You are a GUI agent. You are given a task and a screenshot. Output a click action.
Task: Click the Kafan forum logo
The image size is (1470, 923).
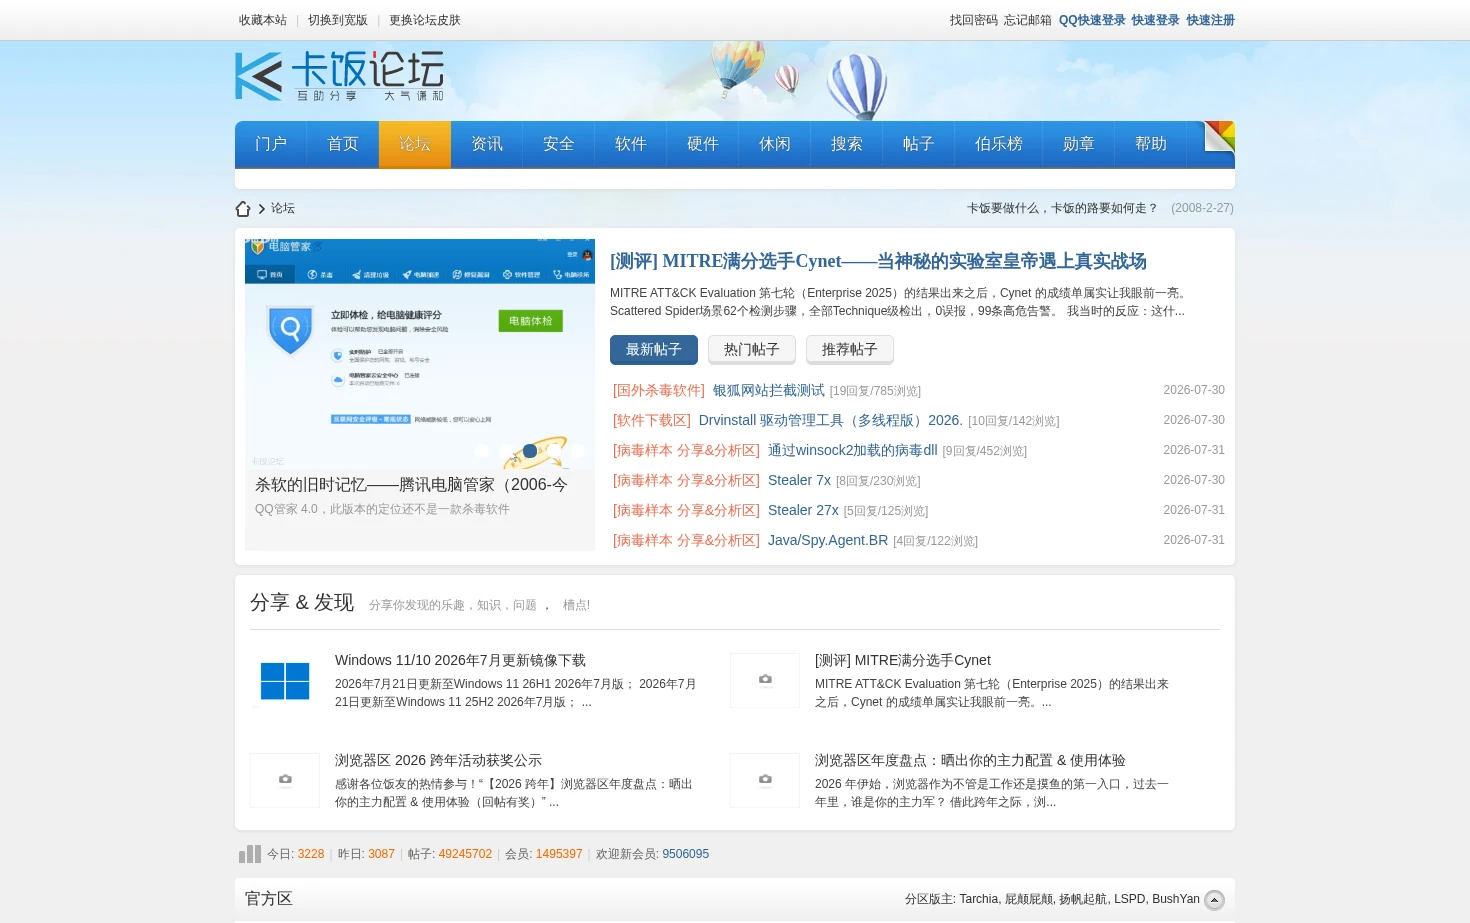339,76
